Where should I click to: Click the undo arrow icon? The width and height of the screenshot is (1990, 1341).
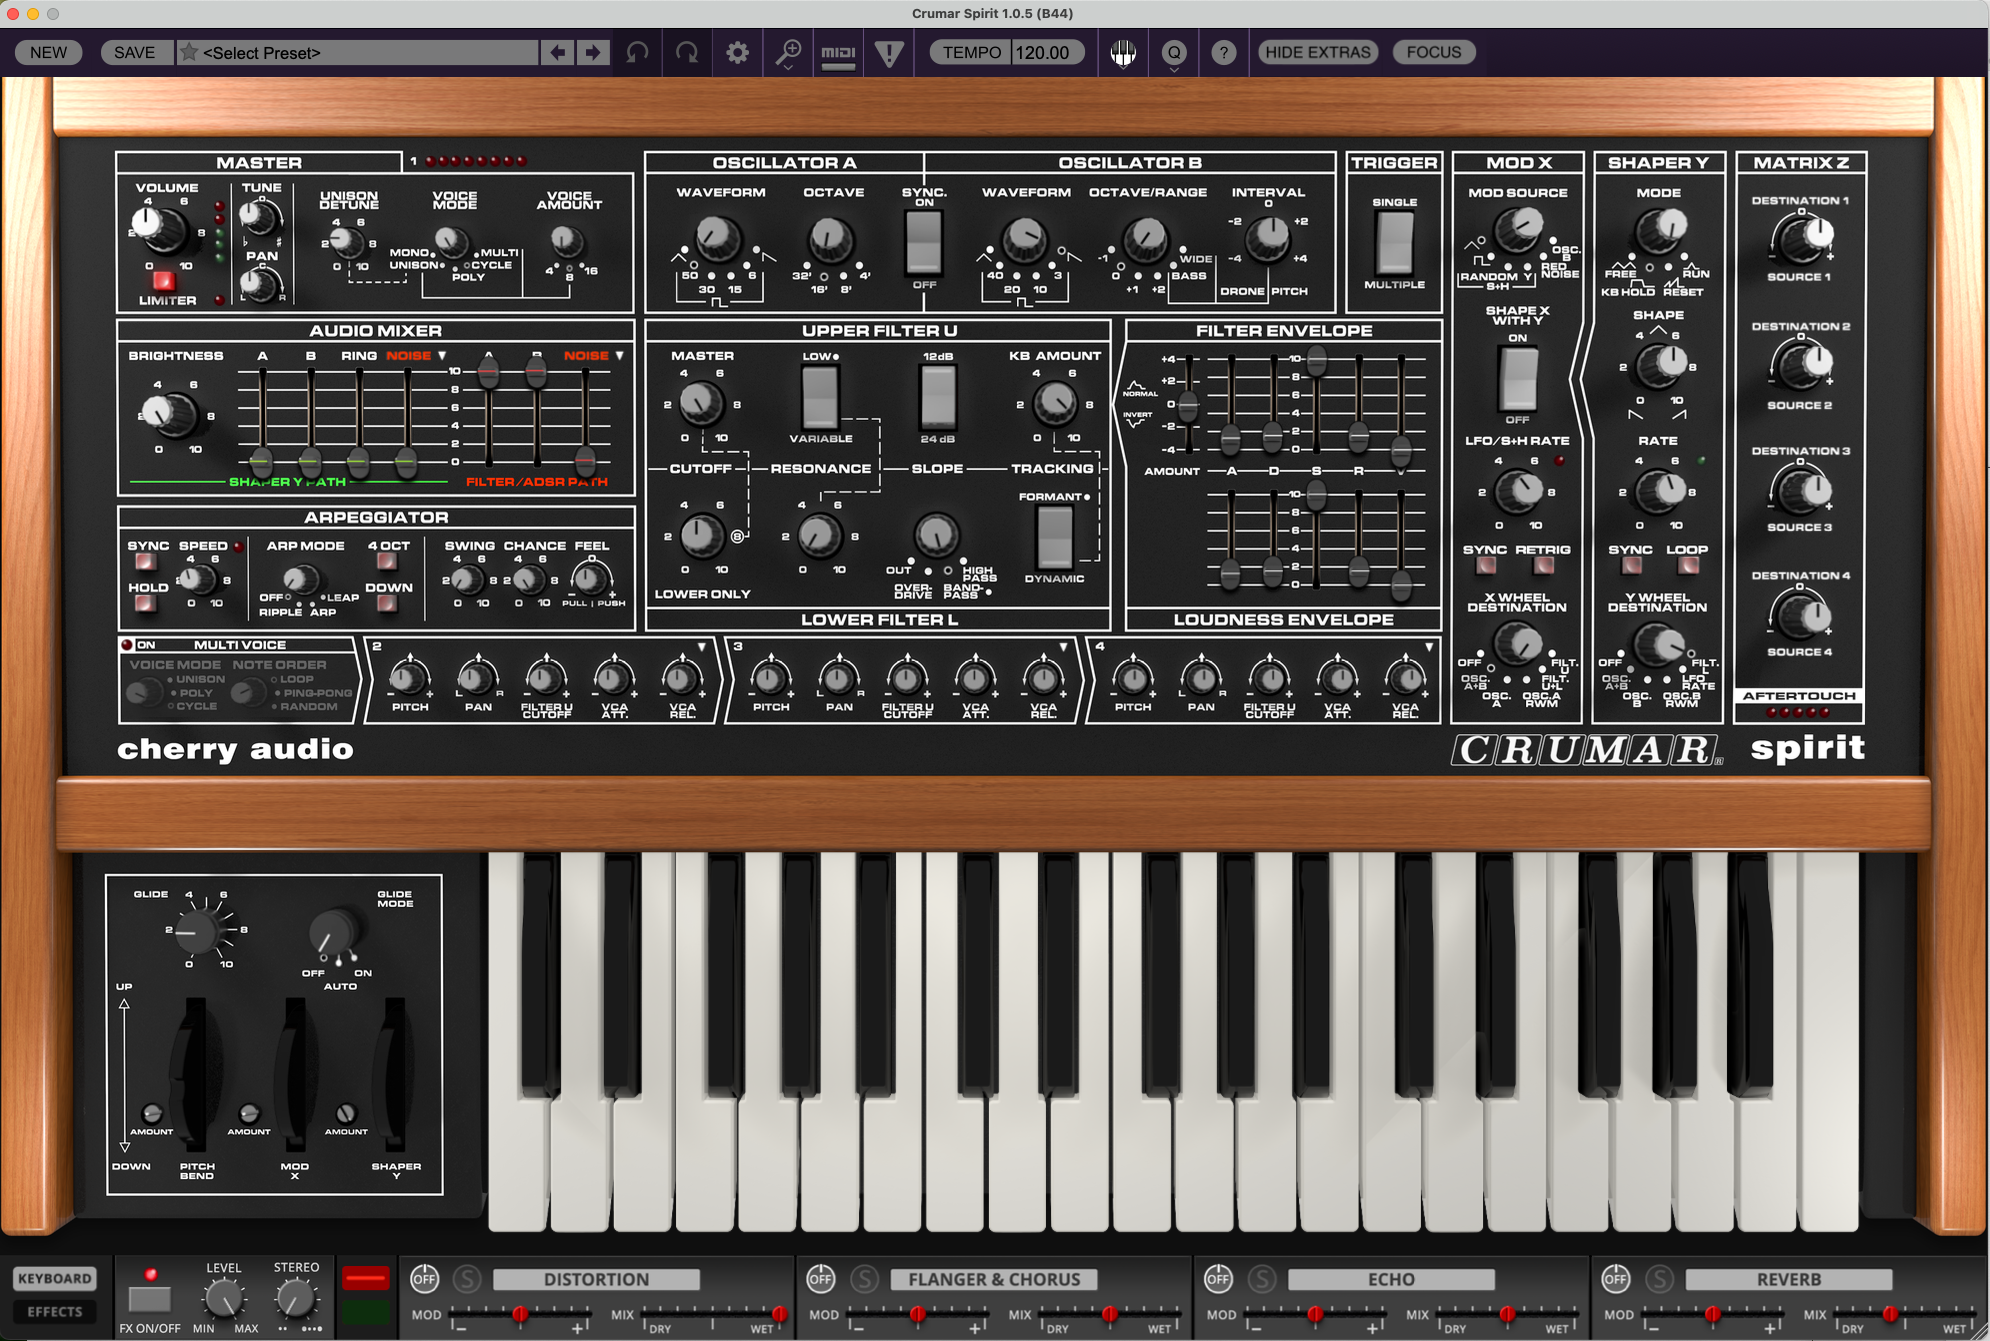(637, 52)
